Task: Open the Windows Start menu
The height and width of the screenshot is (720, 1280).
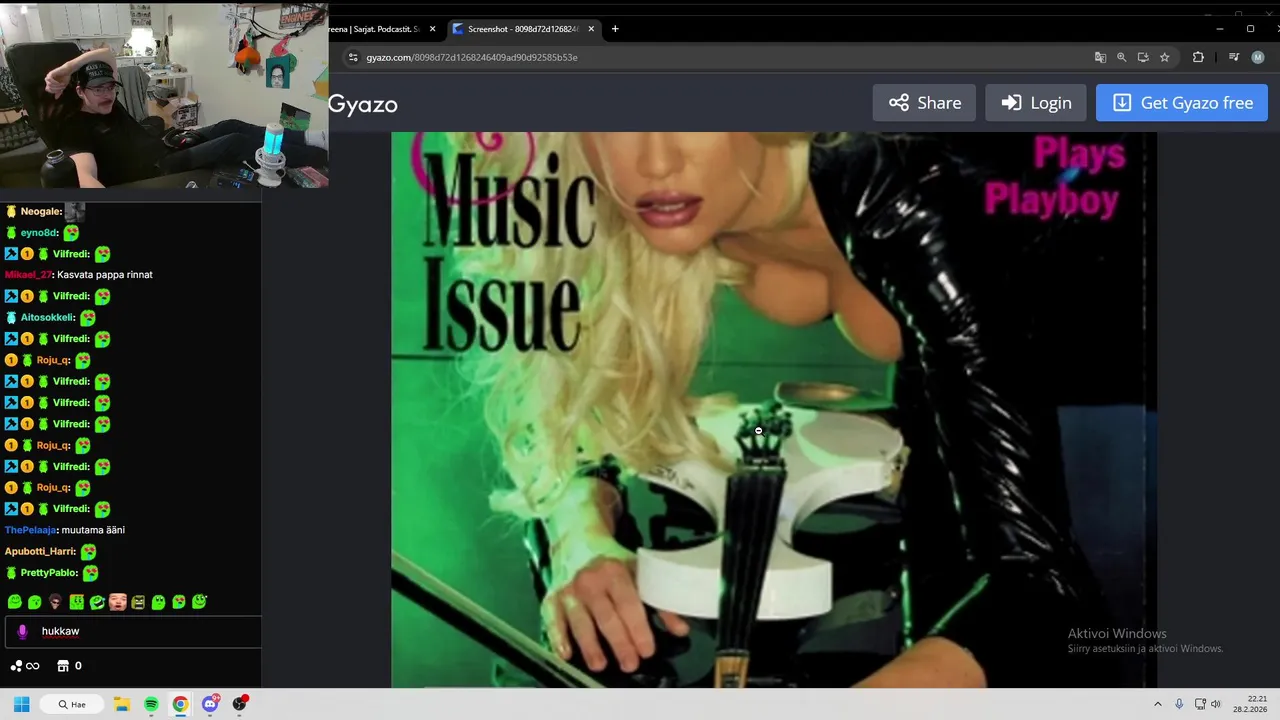Action: [21, 704]
